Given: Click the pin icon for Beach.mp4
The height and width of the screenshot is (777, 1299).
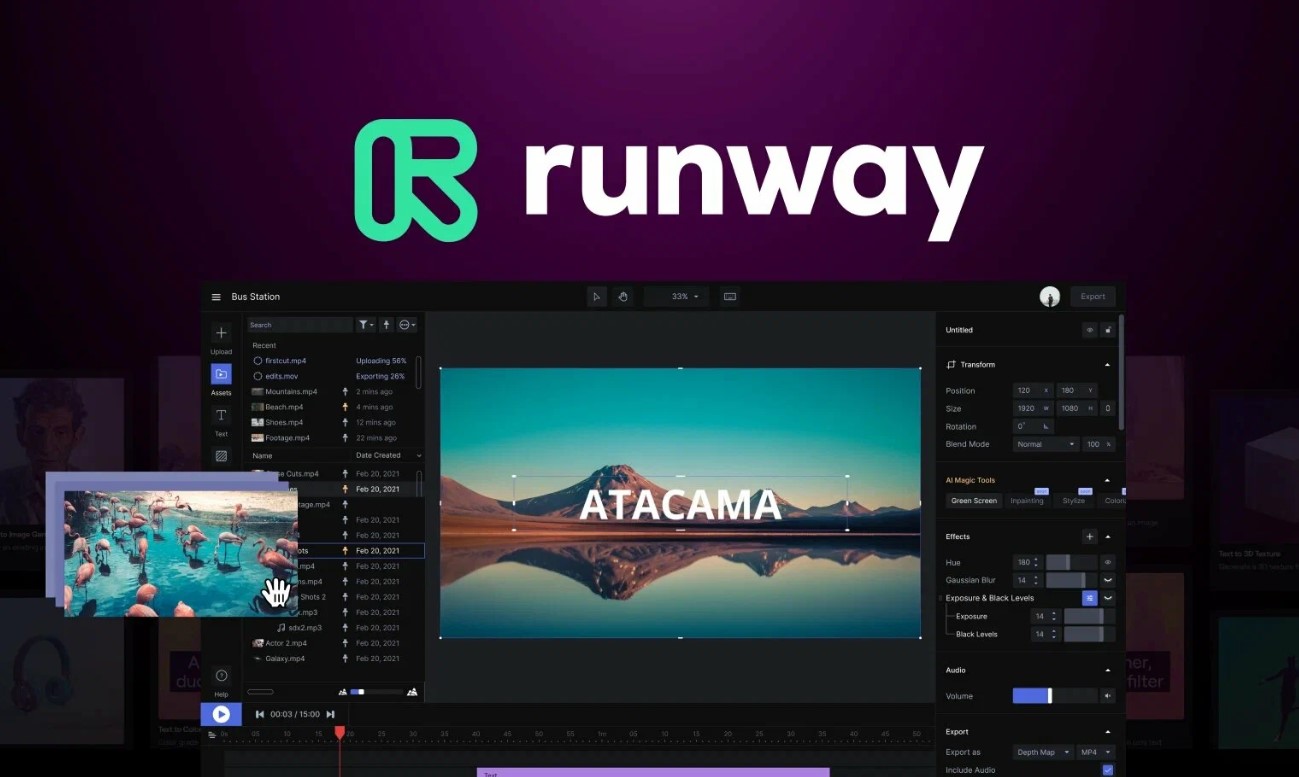Looking at the screenshot, I should point(345,407).
